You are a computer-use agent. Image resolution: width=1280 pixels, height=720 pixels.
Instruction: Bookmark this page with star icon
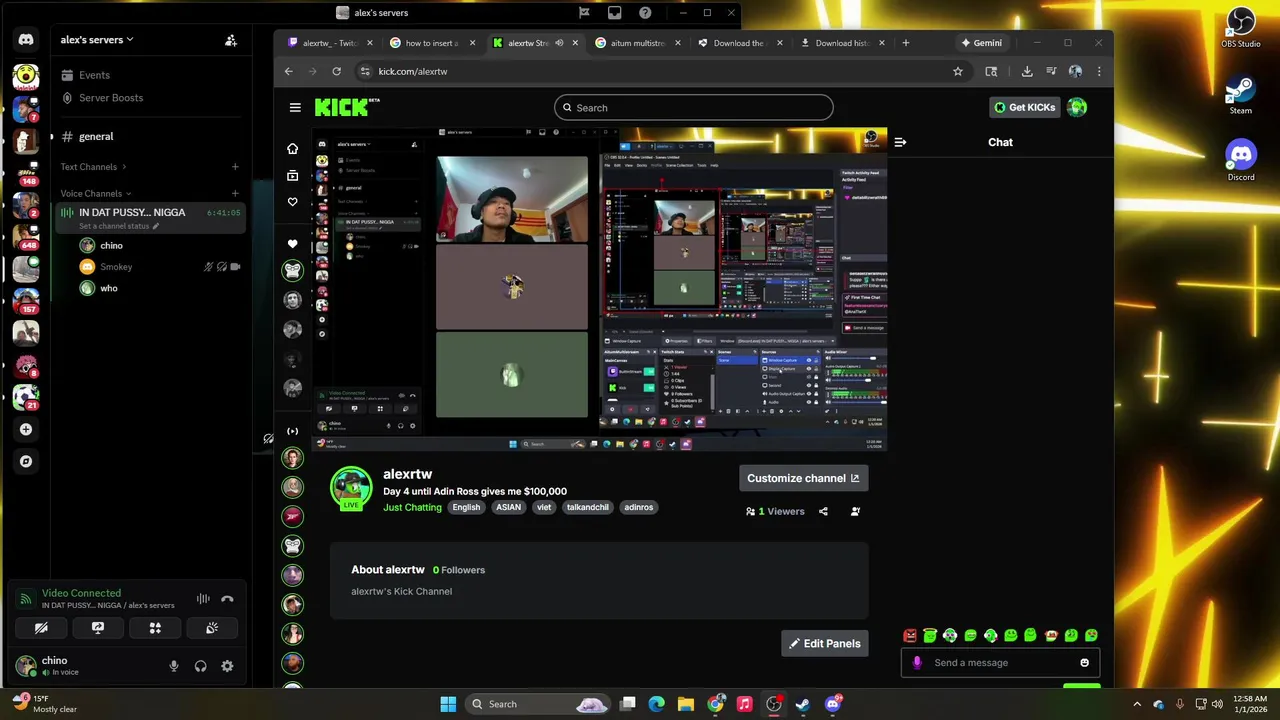958,72
